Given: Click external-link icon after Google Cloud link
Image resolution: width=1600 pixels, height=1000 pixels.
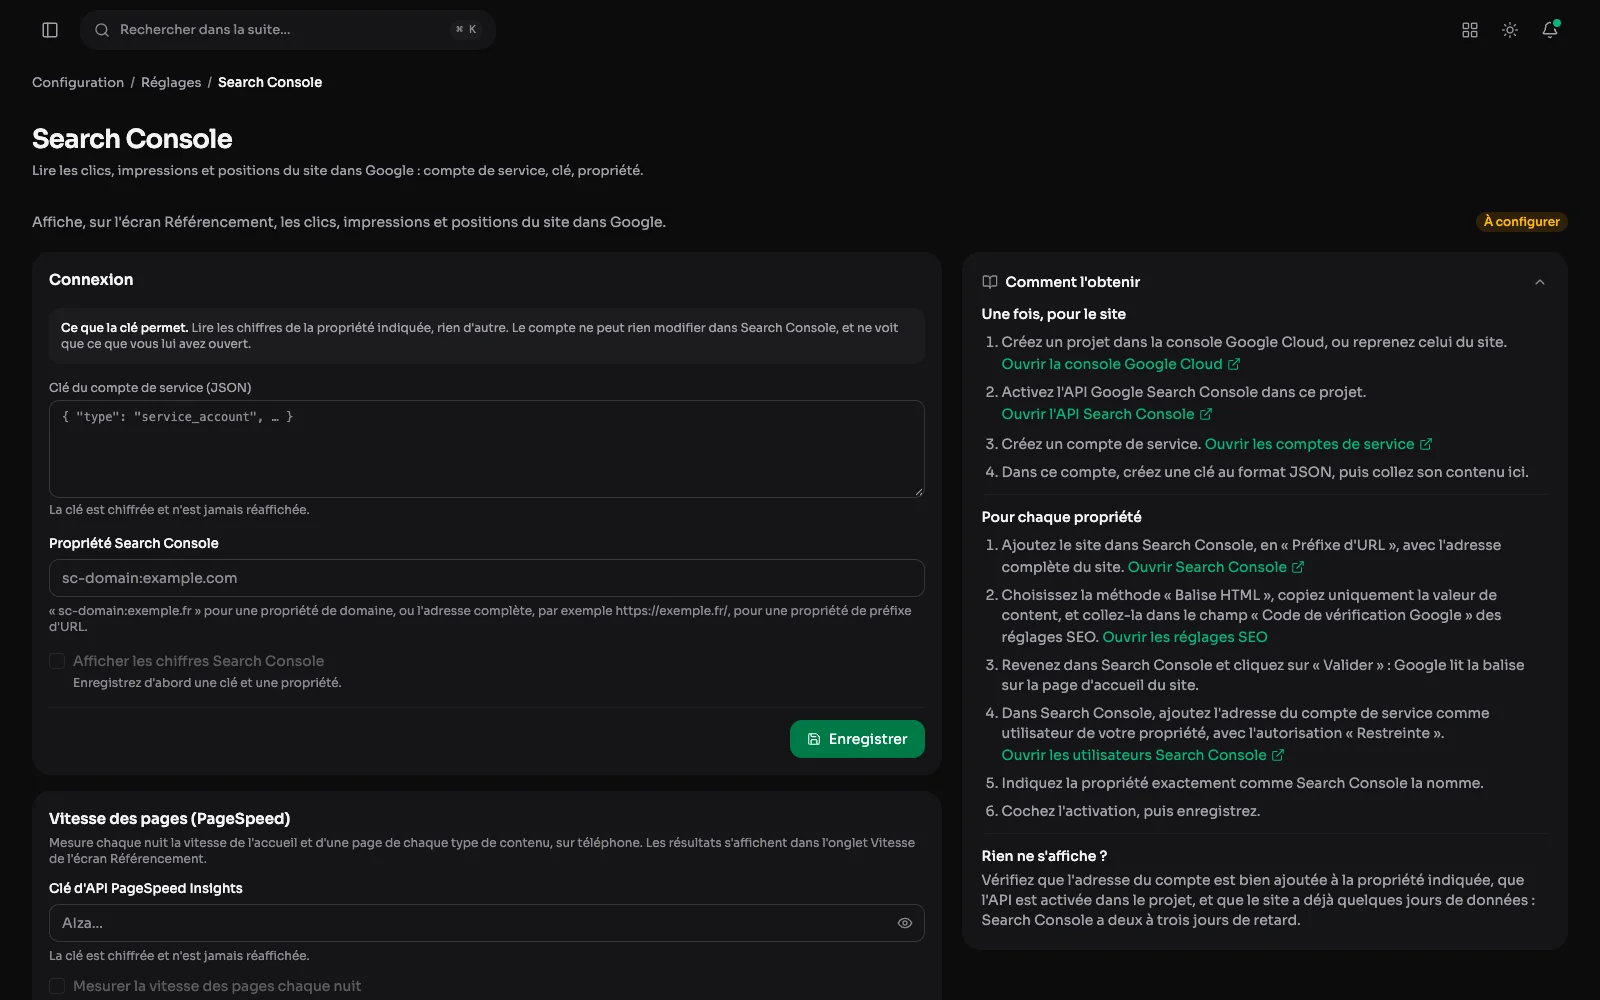Looking at the screenshot, I should pos(1234,364).
